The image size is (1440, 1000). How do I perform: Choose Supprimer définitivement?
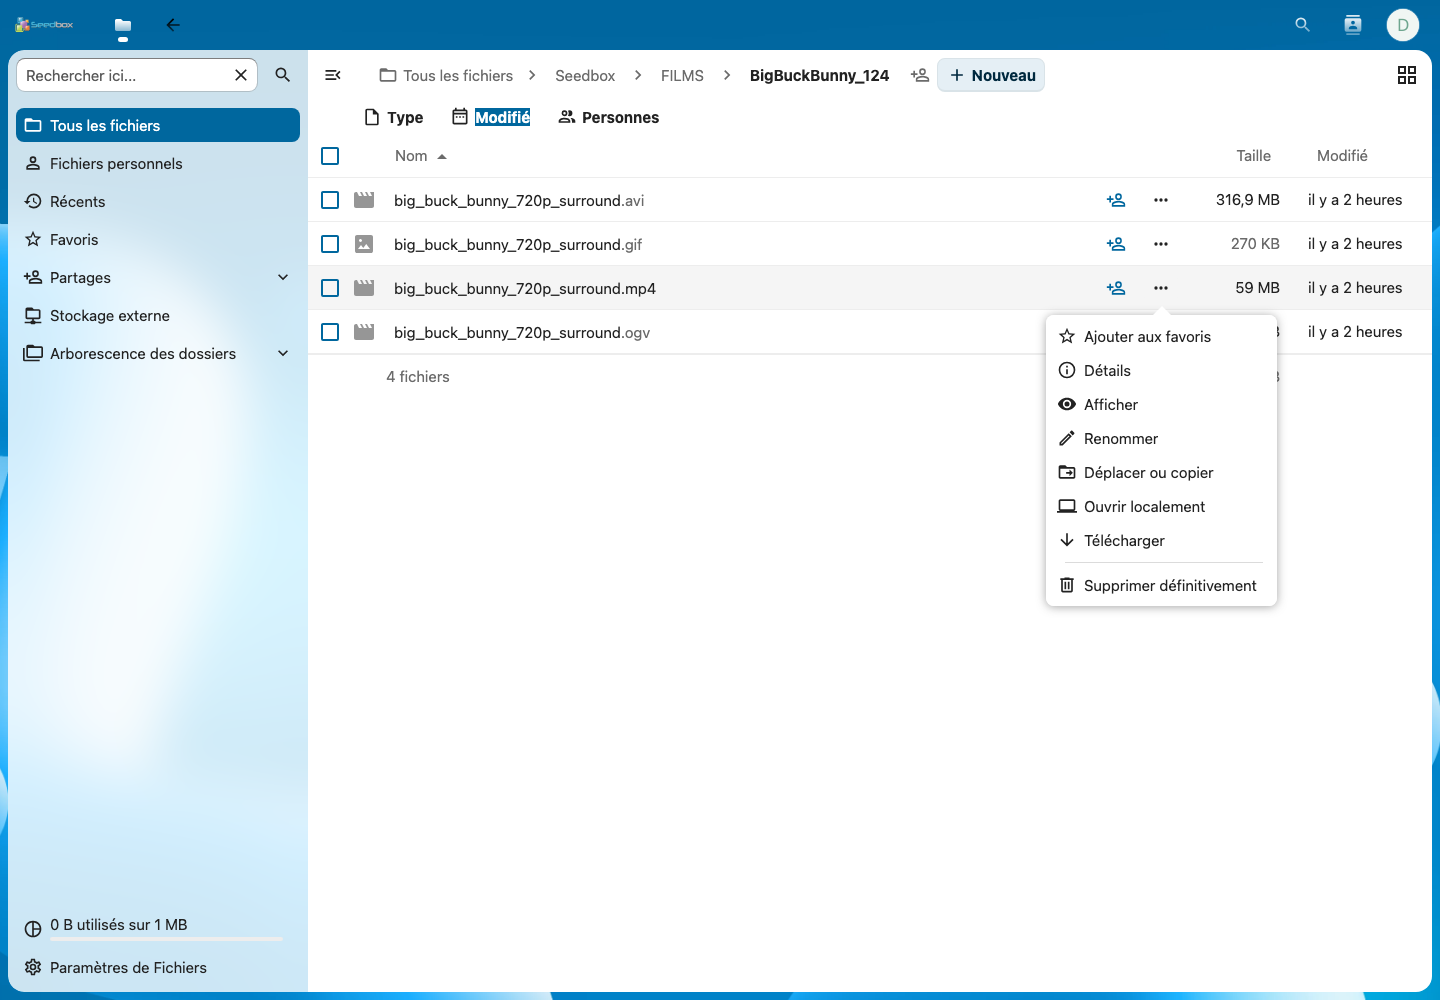(1161, 586)
